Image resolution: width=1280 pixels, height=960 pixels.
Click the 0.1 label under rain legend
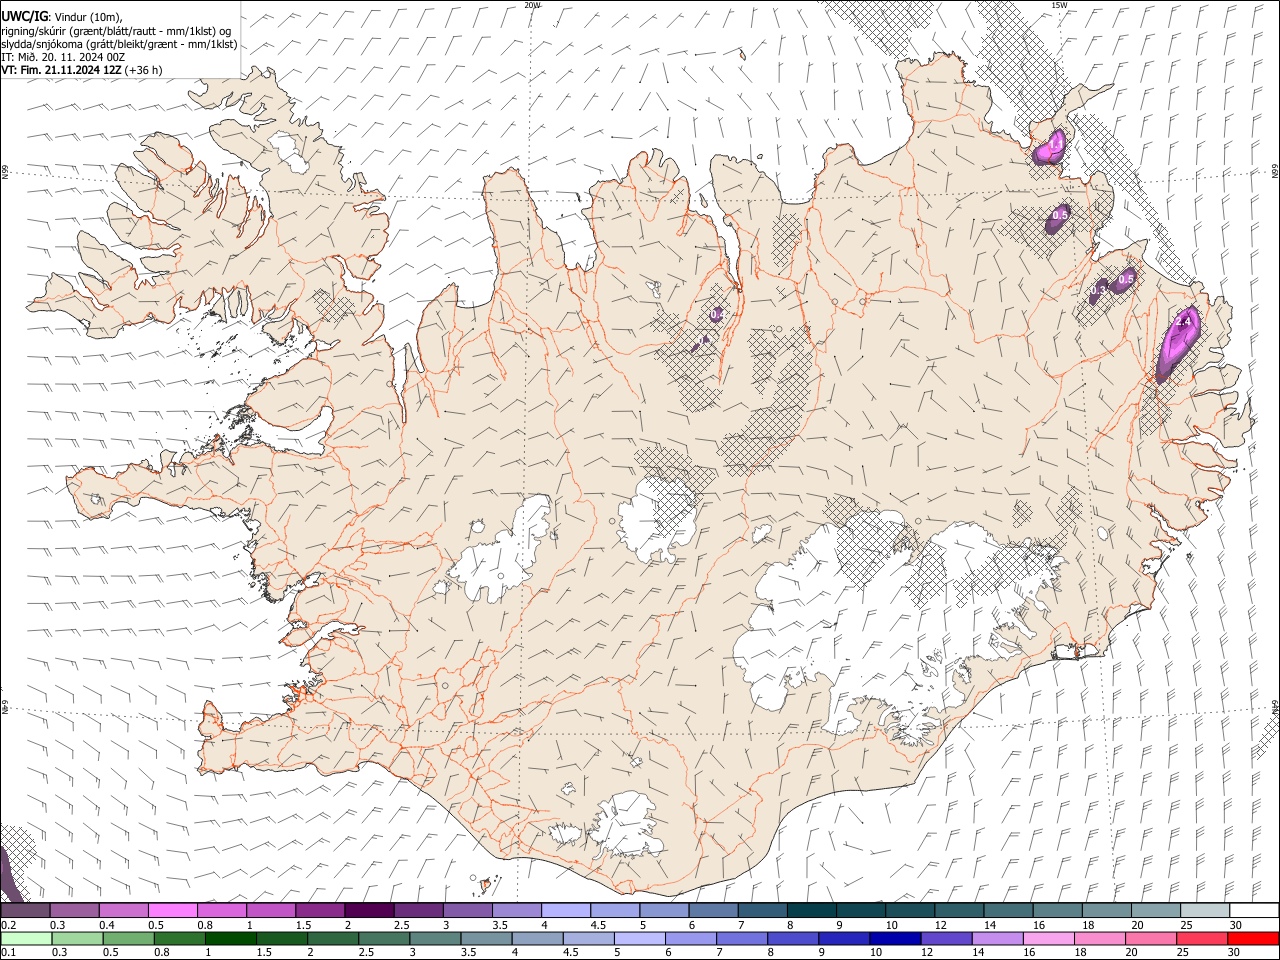[x=7, y=952]
